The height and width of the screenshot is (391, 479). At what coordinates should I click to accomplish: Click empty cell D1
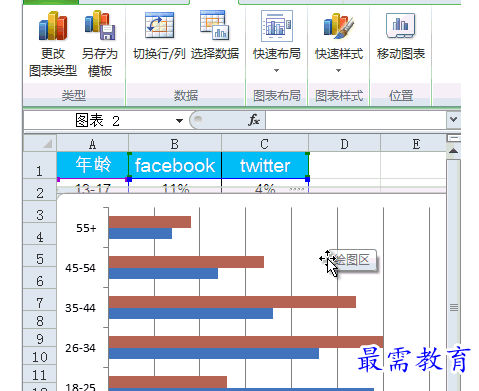tap(345, 165)
